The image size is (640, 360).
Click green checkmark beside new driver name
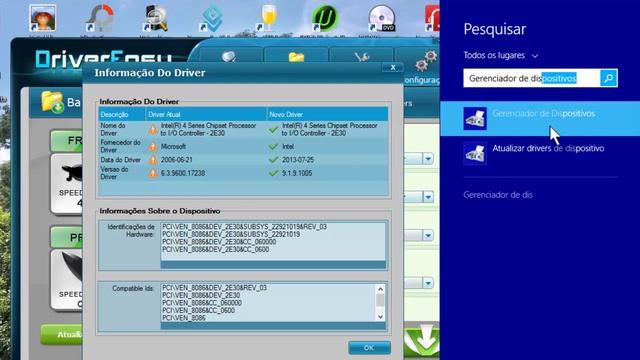pyautogui.click(x=273, y=130)
